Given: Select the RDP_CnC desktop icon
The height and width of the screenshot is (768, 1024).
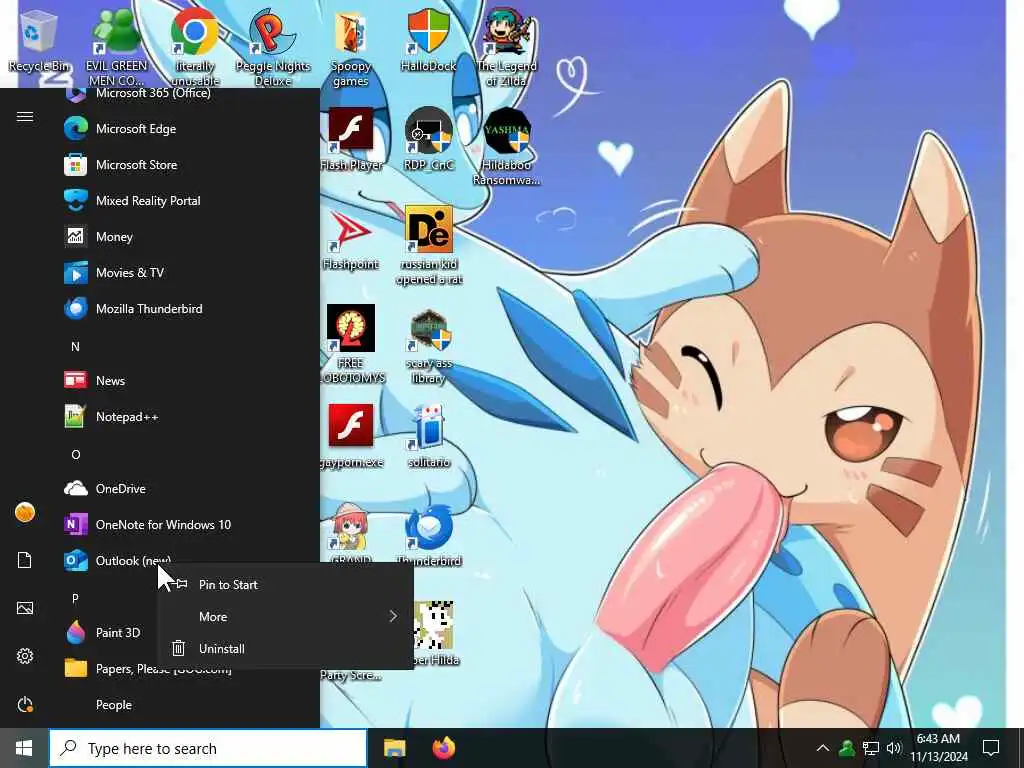Looking at the screenshot, I should (x=428, y=140).
